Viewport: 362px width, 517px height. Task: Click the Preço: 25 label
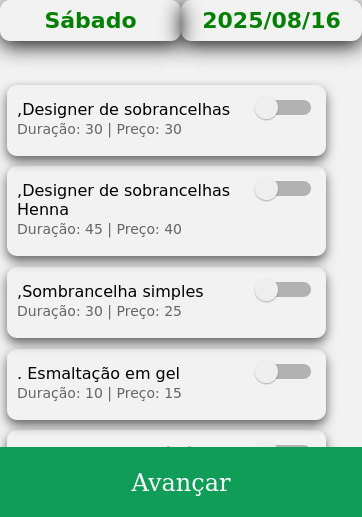[x=149, y=311]
